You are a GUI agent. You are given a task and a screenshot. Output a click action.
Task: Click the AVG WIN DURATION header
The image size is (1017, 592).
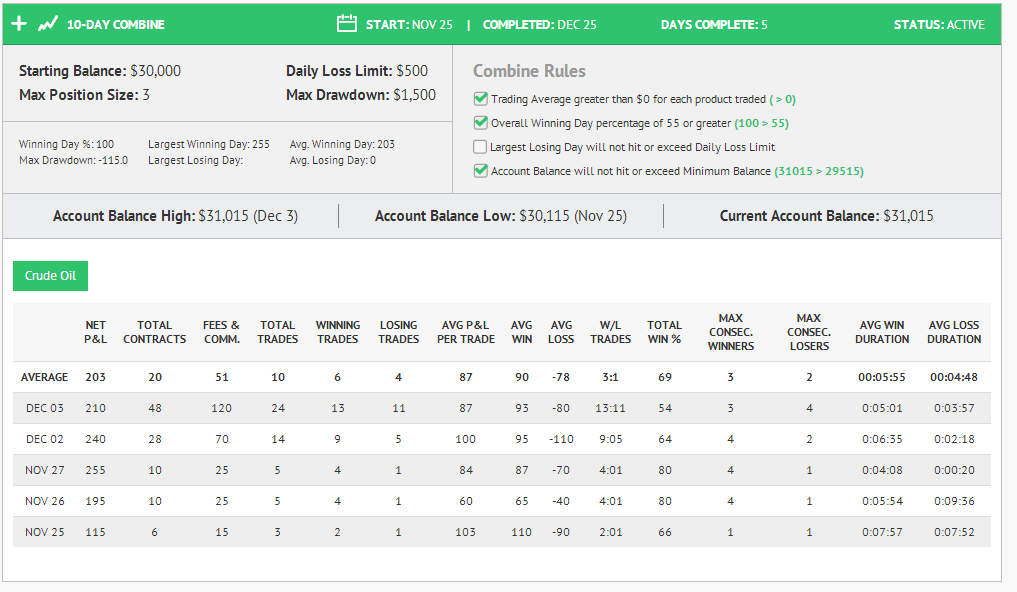882,332
